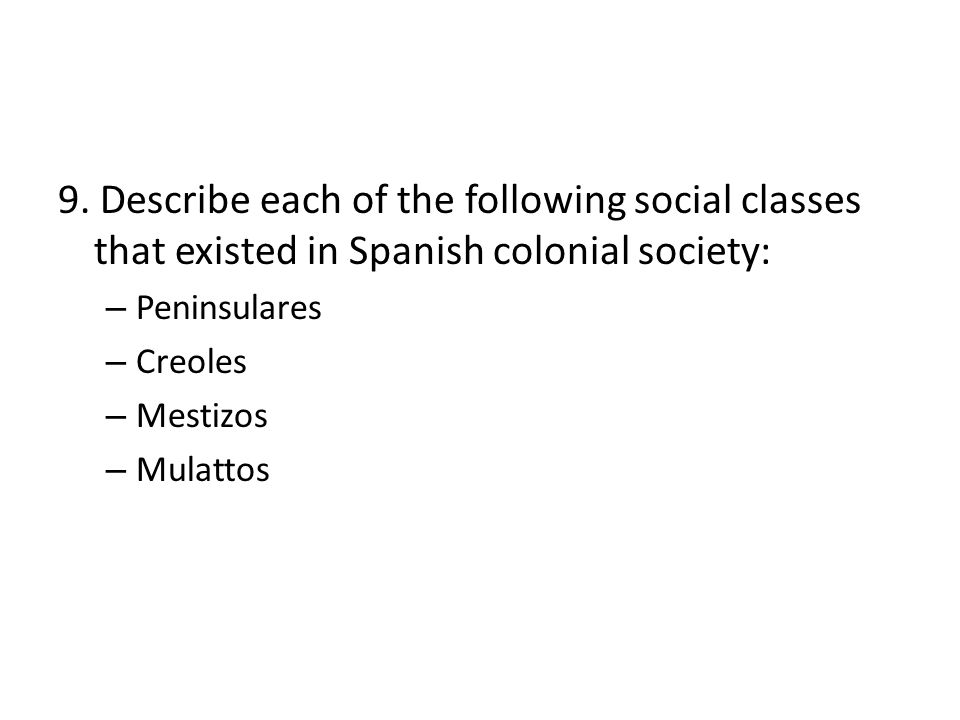Viewport: 960px width, 720px height.
Task: Select the word "colonial" in the heading
Action: point(561,250)
